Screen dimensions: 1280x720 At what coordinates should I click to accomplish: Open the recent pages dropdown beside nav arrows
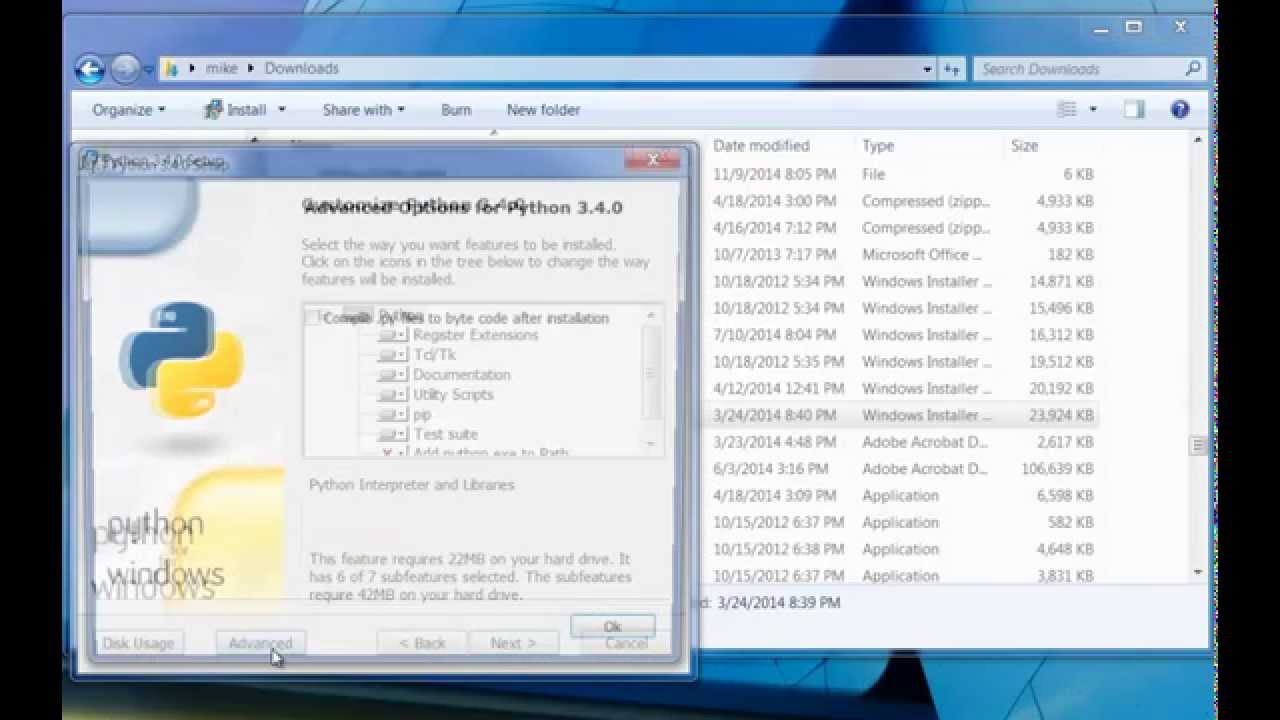coord(148,70)
